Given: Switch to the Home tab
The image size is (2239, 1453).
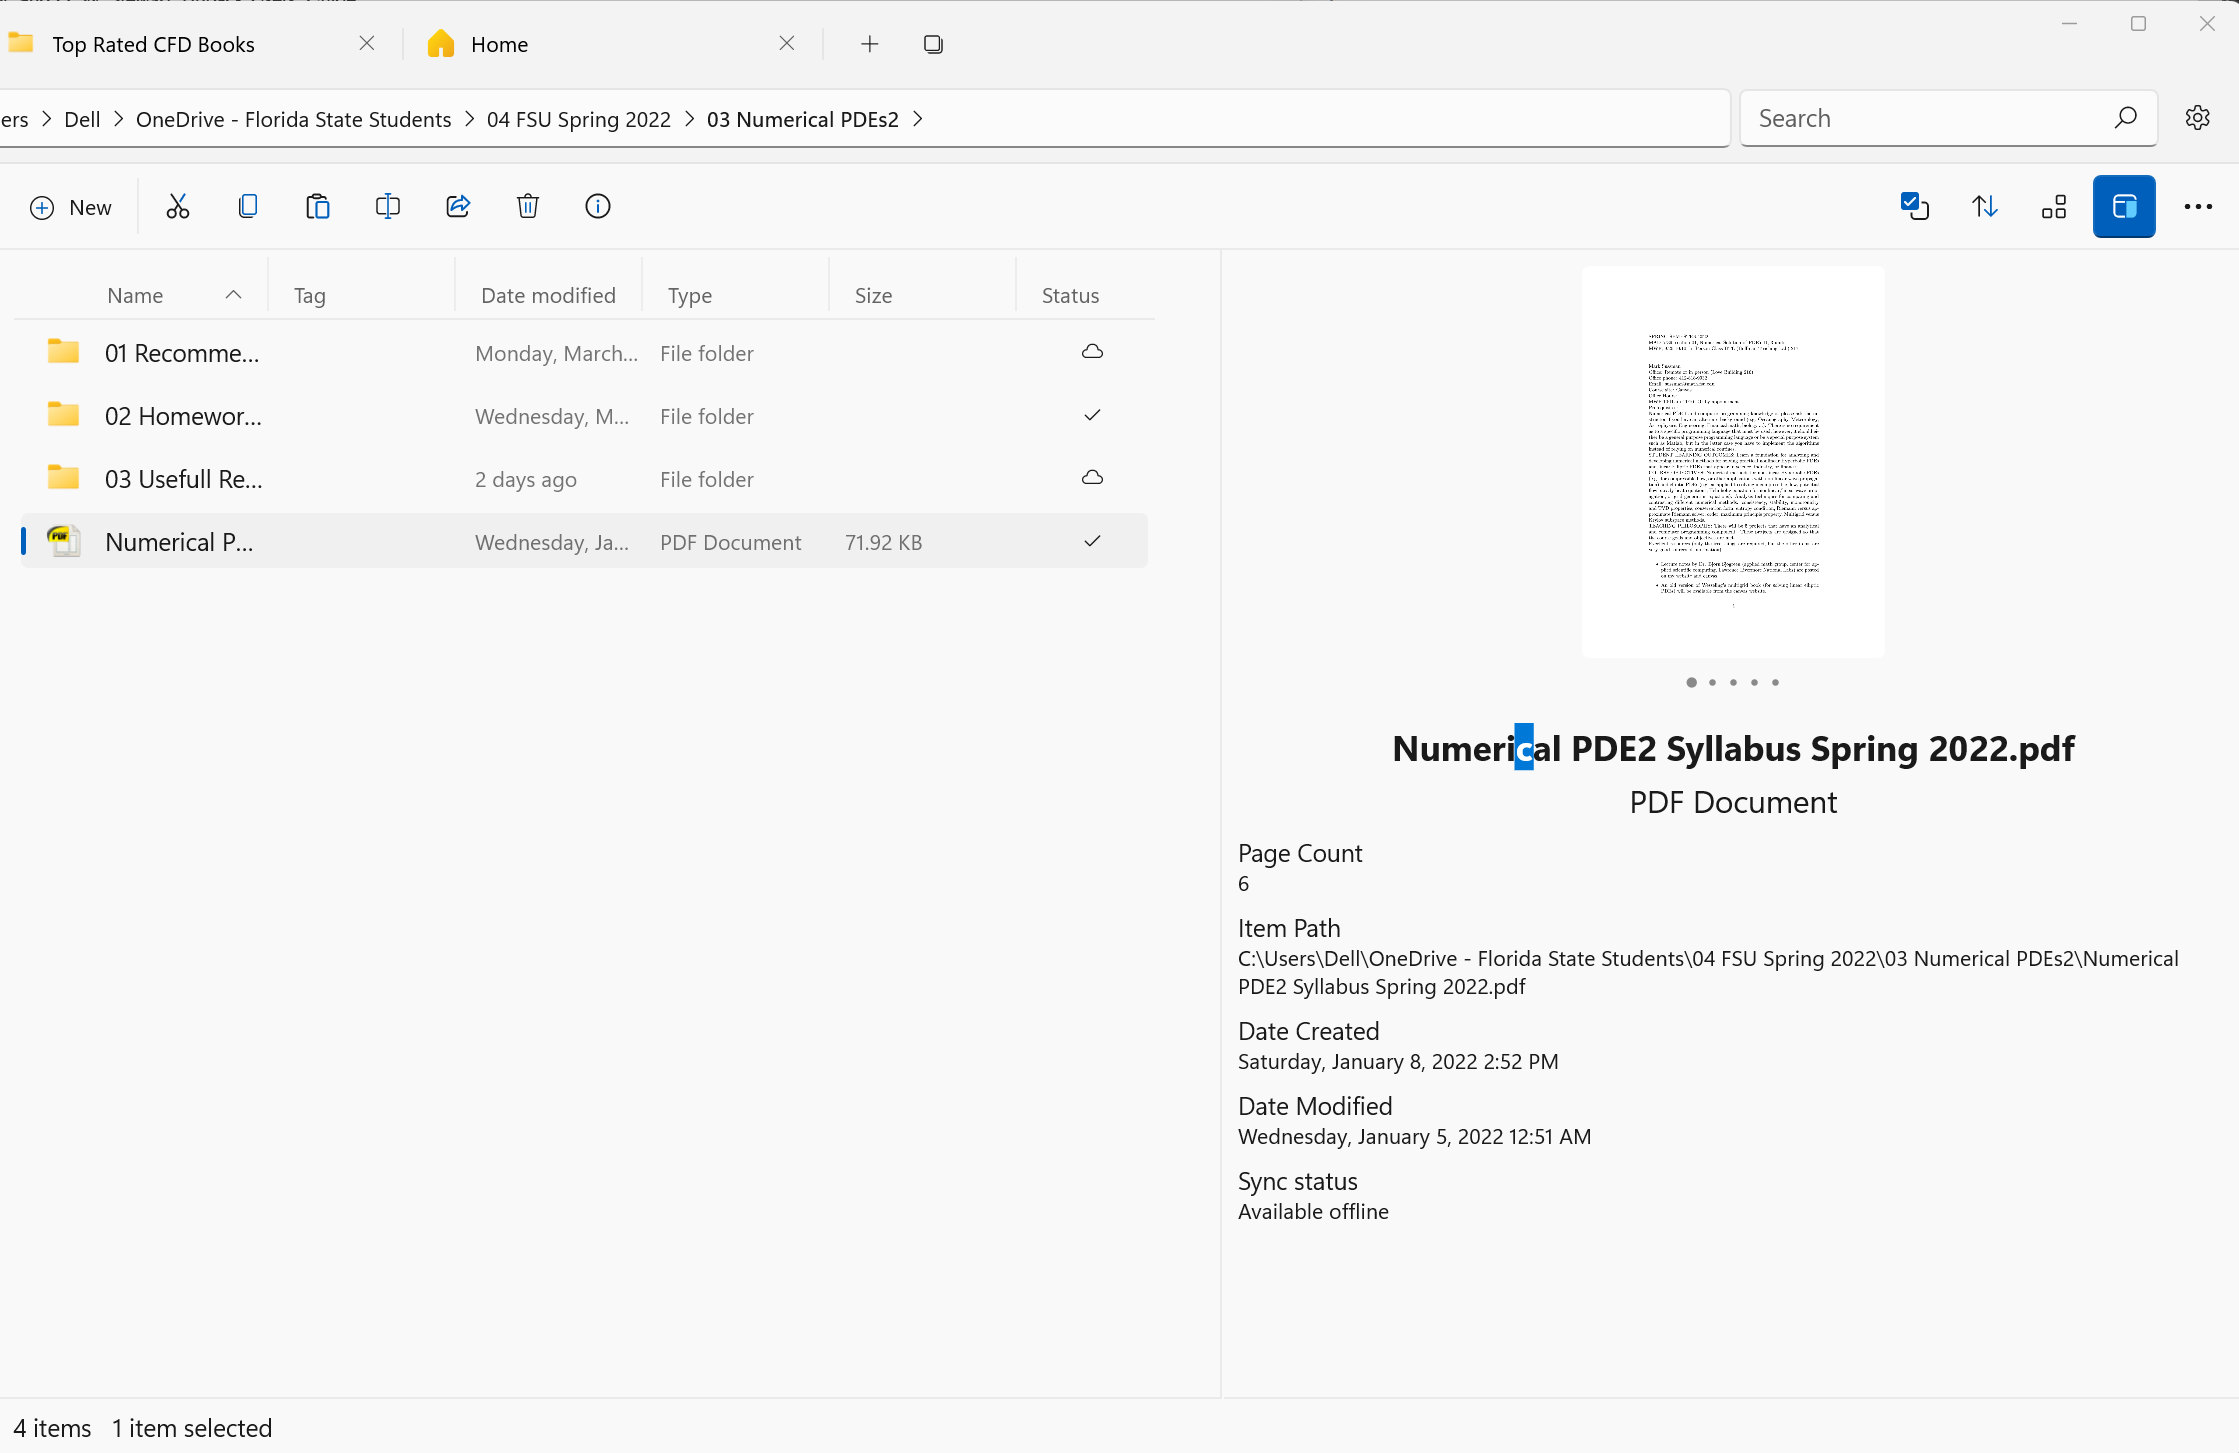Looking at the screenshot, I should pos(499,44).
